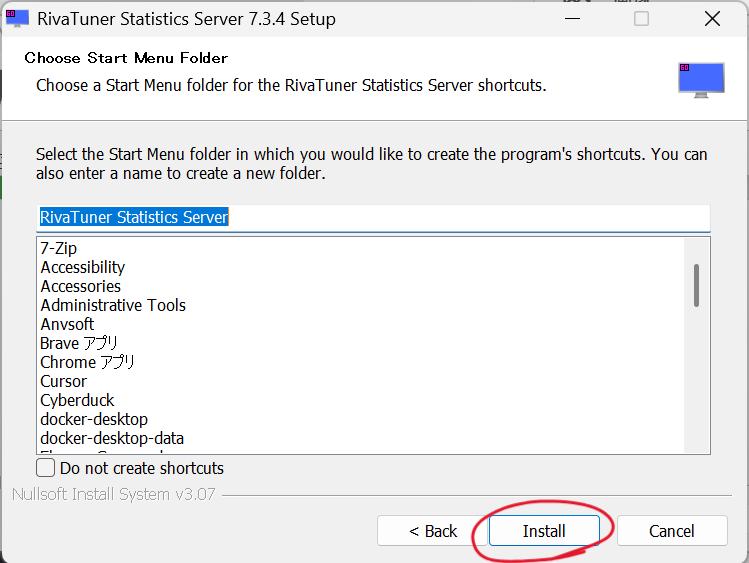
Task: Select 7-Zip in the folder list
Action: click(x=59, y=248)
